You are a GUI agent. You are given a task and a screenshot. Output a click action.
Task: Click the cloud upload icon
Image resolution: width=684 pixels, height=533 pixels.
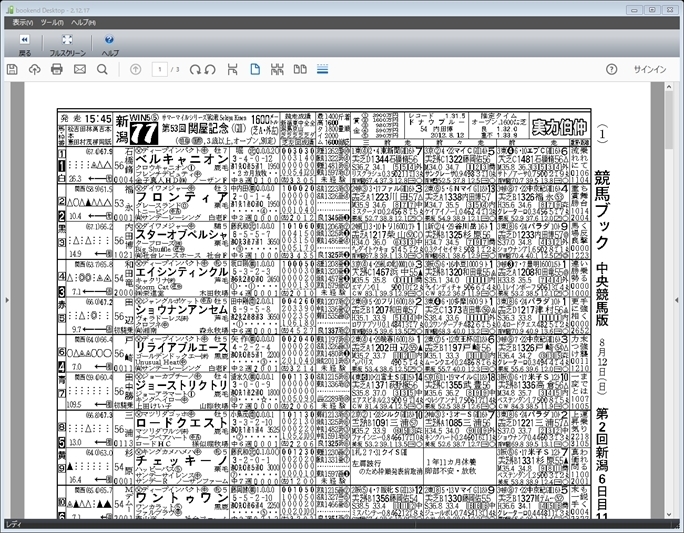point(35,69)
